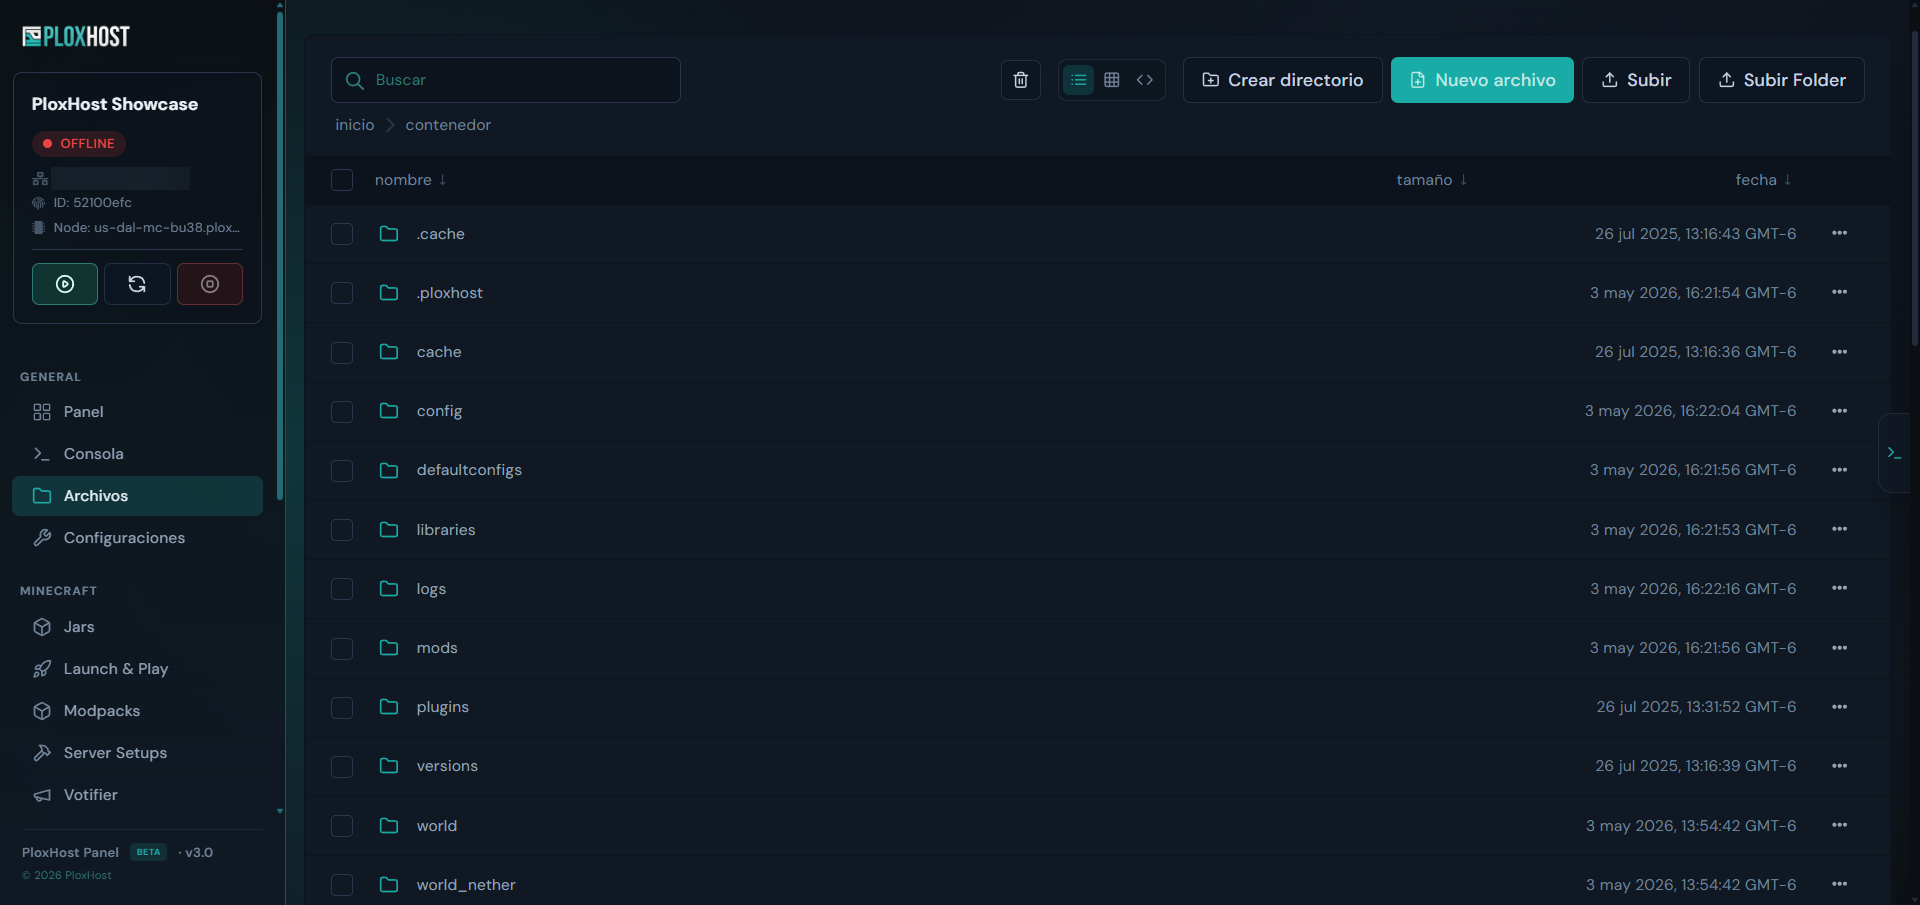Select the logs folder checkbox
This screenshot has width=1920, height=905.
(342, 589)
